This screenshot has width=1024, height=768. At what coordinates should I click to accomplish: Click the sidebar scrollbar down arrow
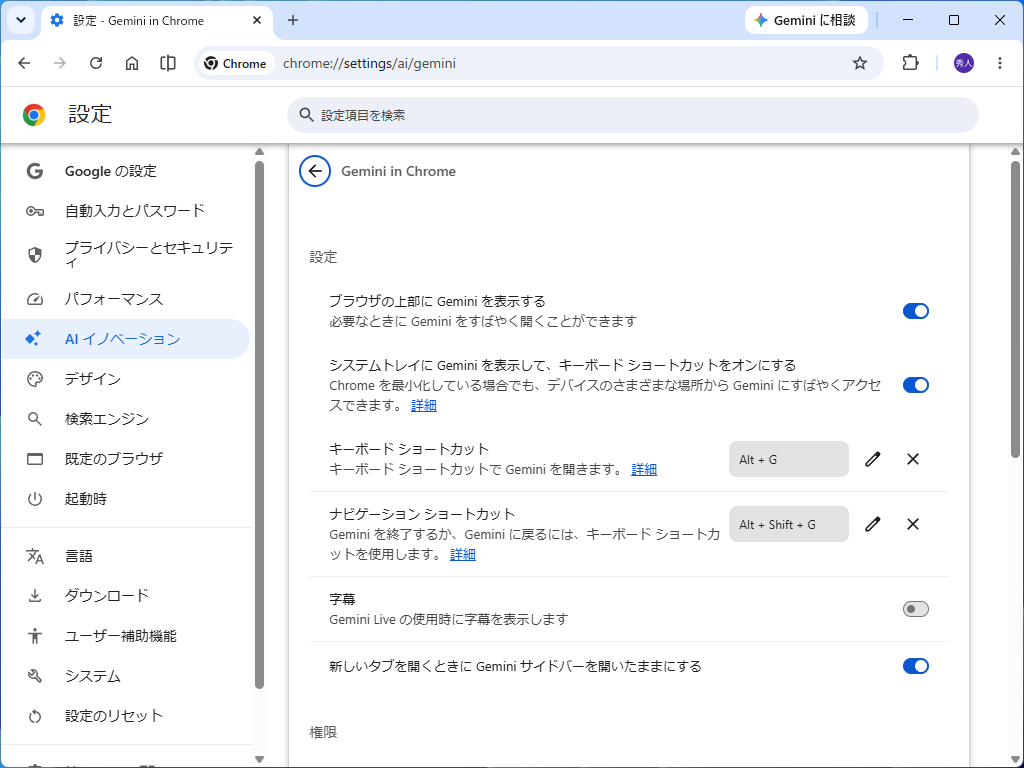tap(259, 759)
